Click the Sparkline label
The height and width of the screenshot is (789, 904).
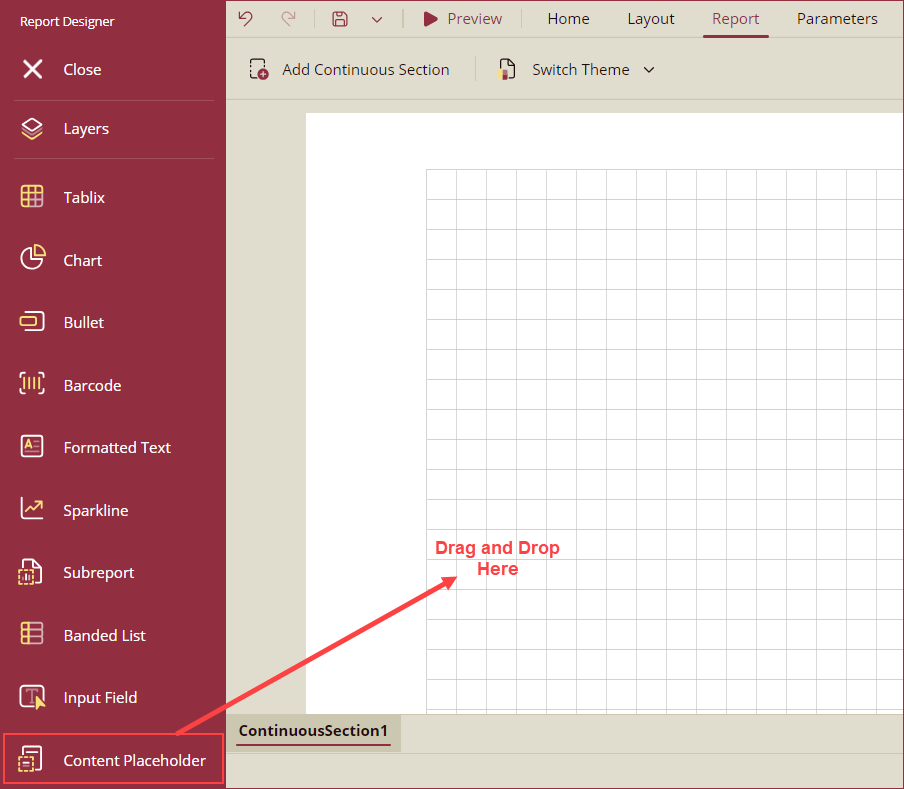(96, 511)
